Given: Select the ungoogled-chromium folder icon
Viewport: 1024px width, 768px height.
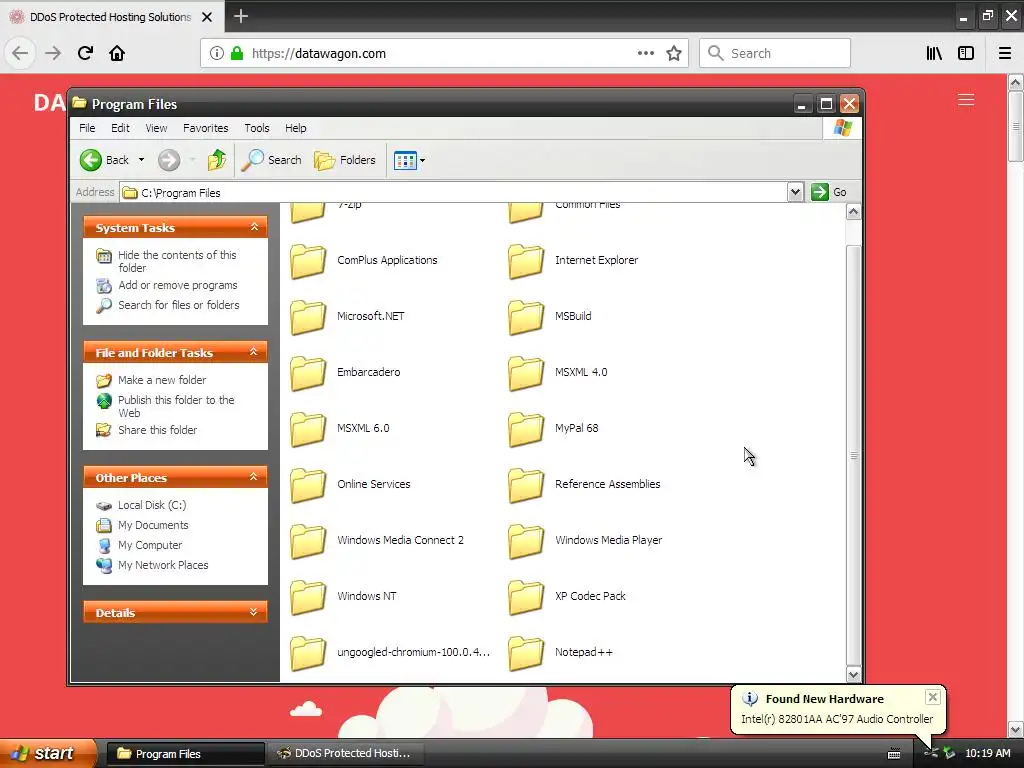Looking at the screenshot, I should [x=308, y=654].
